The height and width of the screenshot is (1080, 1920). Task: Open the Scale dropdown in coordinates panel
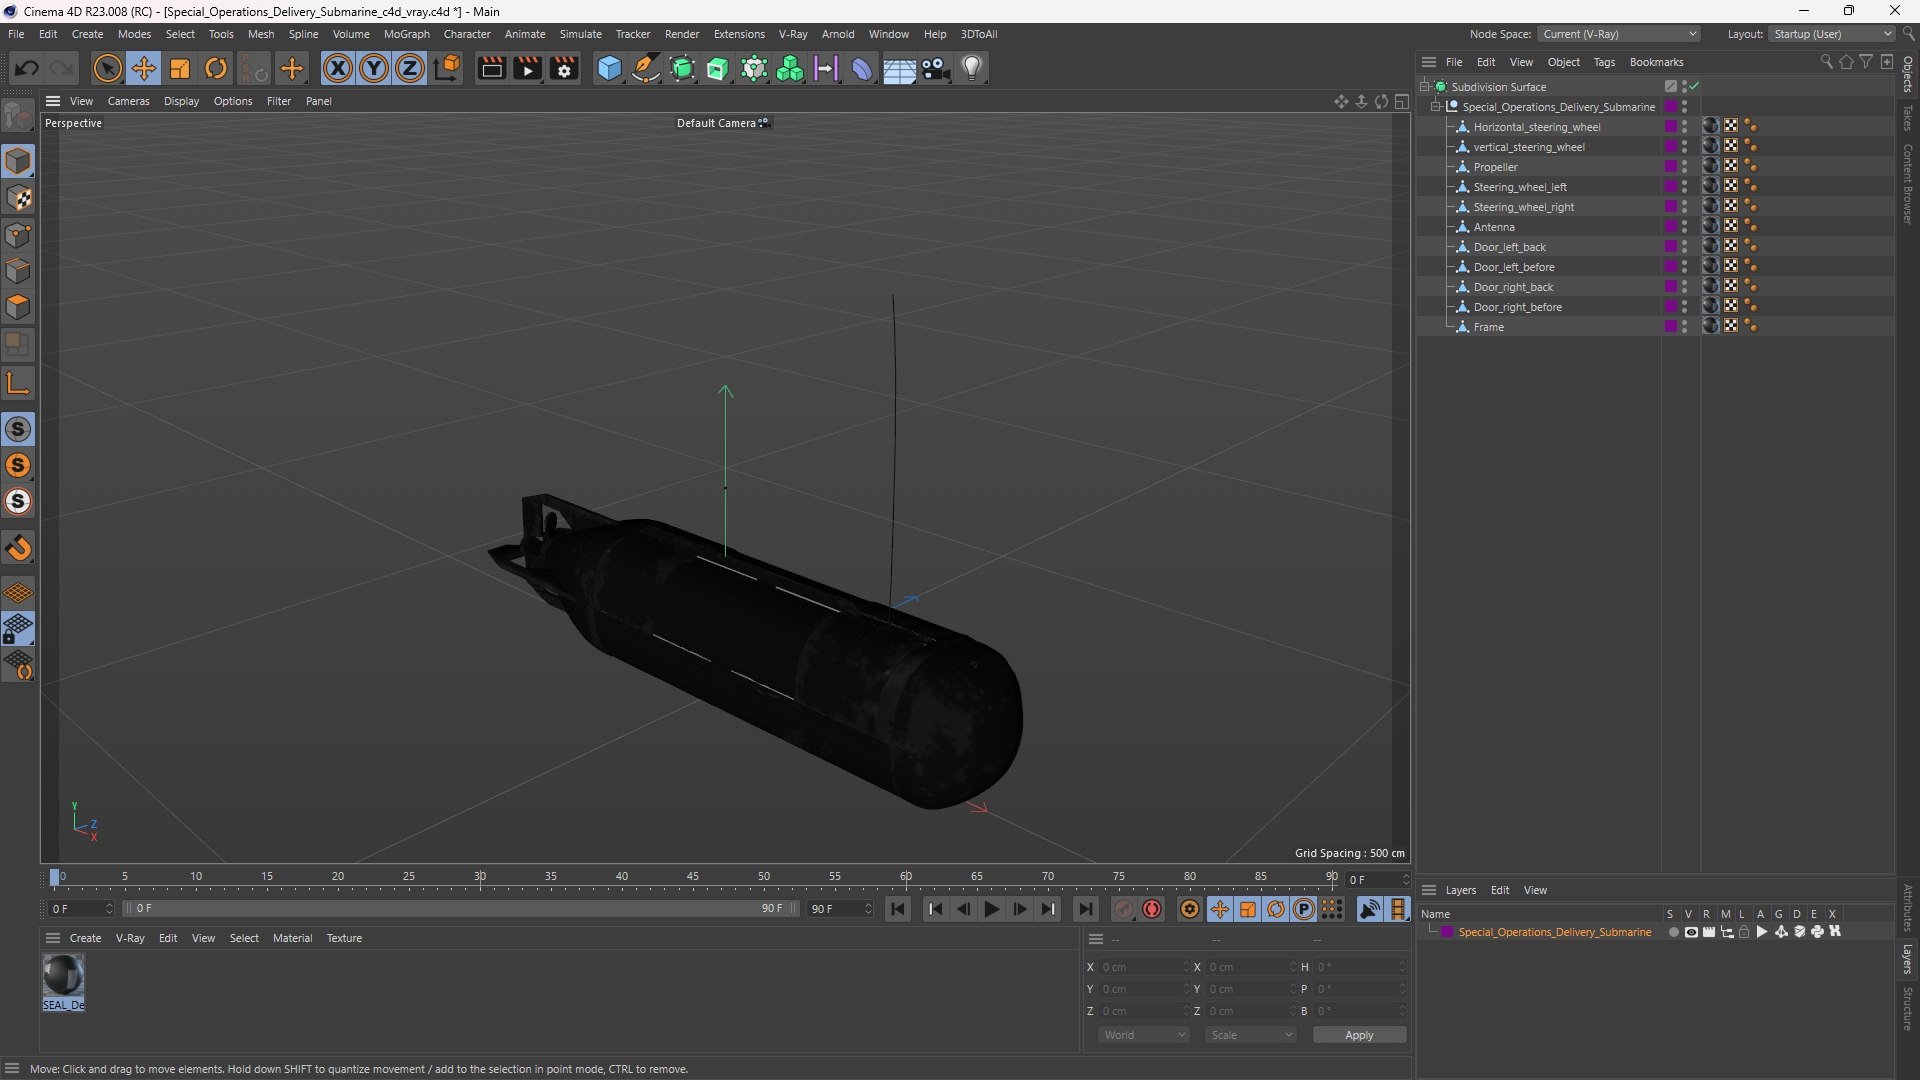[1251, 1035]
